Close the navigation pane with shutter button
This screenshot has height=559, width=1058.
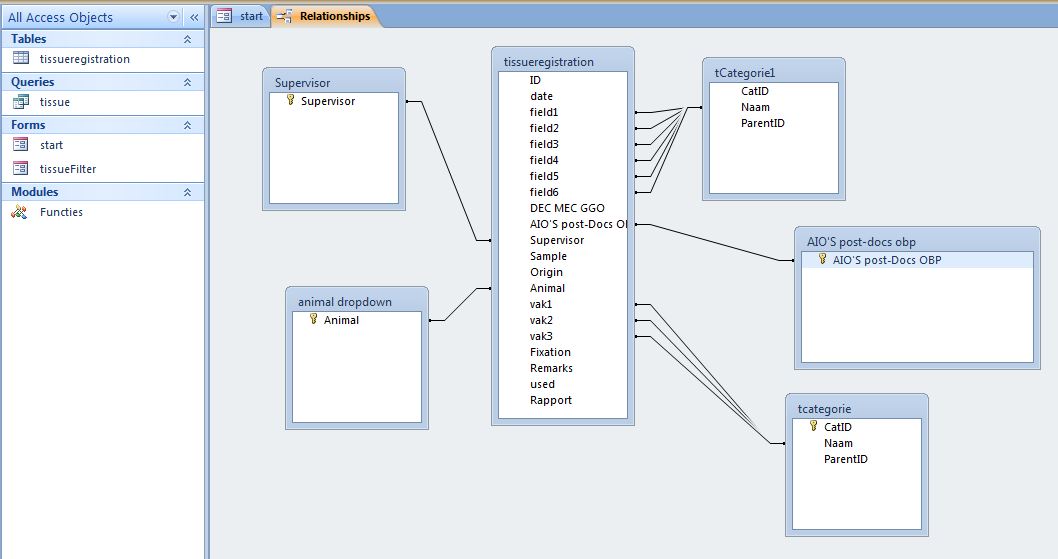pos(194,17)
